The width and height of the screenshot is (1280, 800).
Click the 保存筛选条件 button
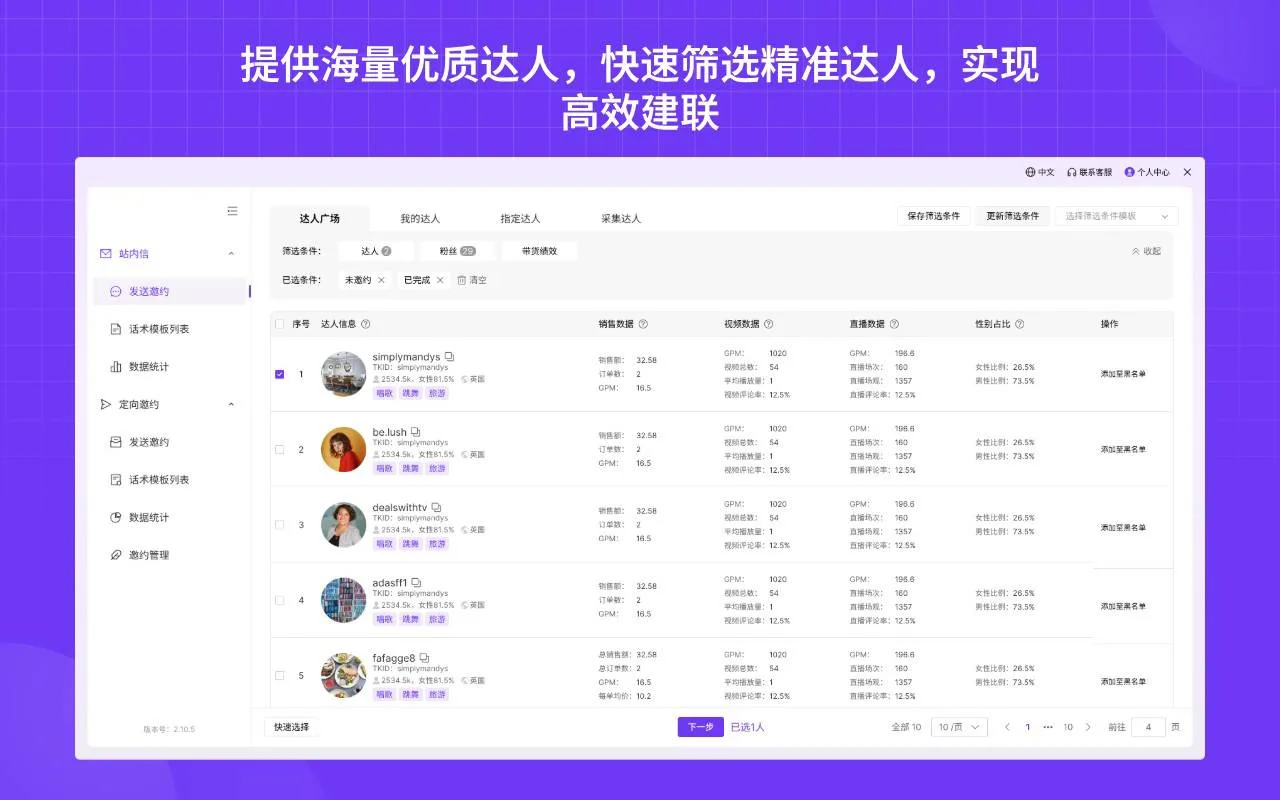(x=934, y=216)
